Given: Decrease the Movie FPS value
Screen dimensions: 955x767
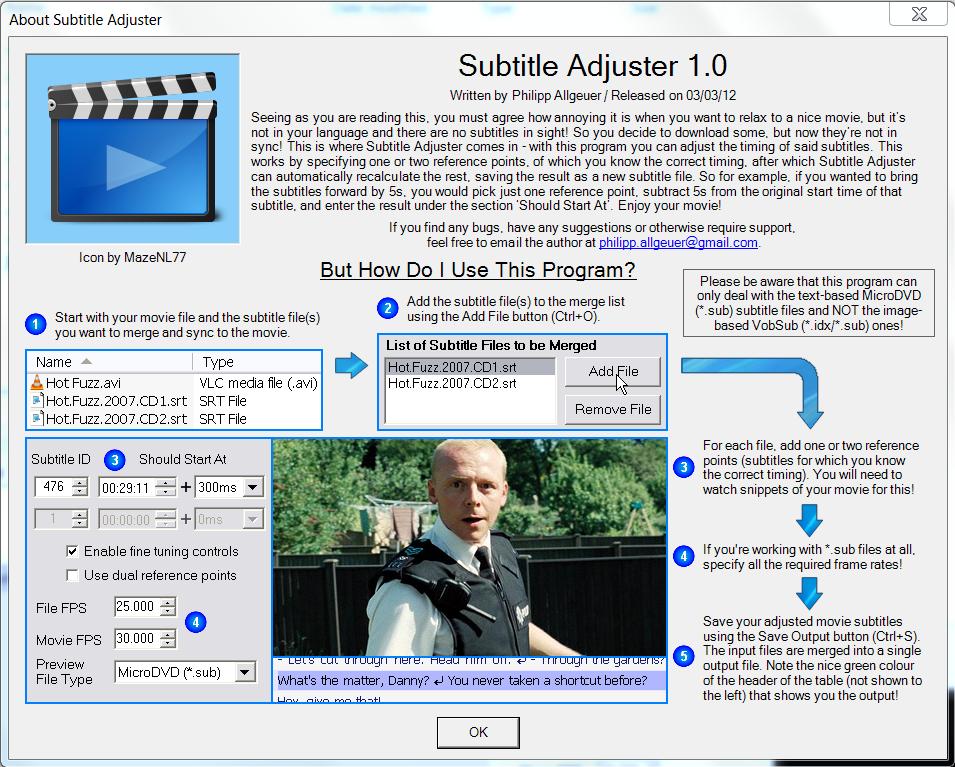Looking at the screenshot, I should coord(167,643).
